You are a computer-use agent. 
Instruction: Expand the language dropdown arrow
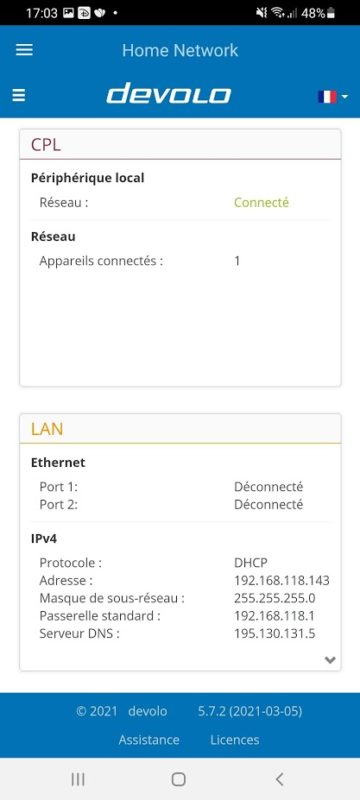345,96
